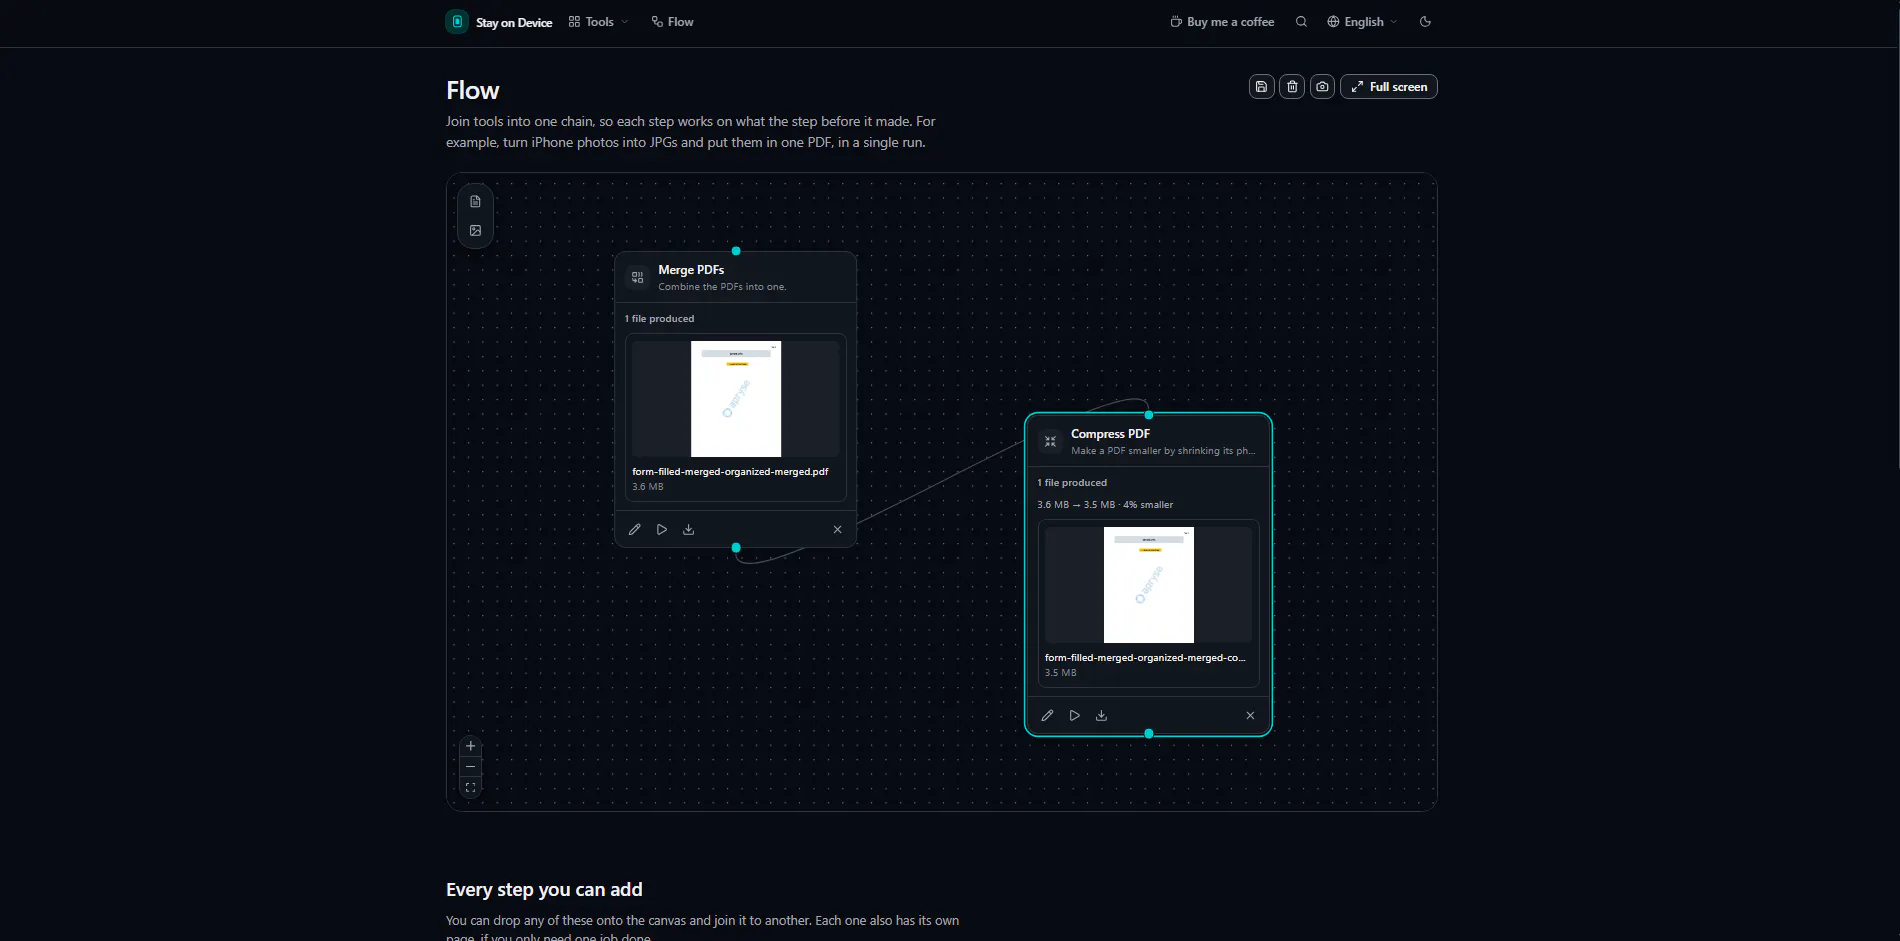Click the merged PDF thumbnail in Merge PDFs node
Screen dimensions: 1900x941
(736, 399)
